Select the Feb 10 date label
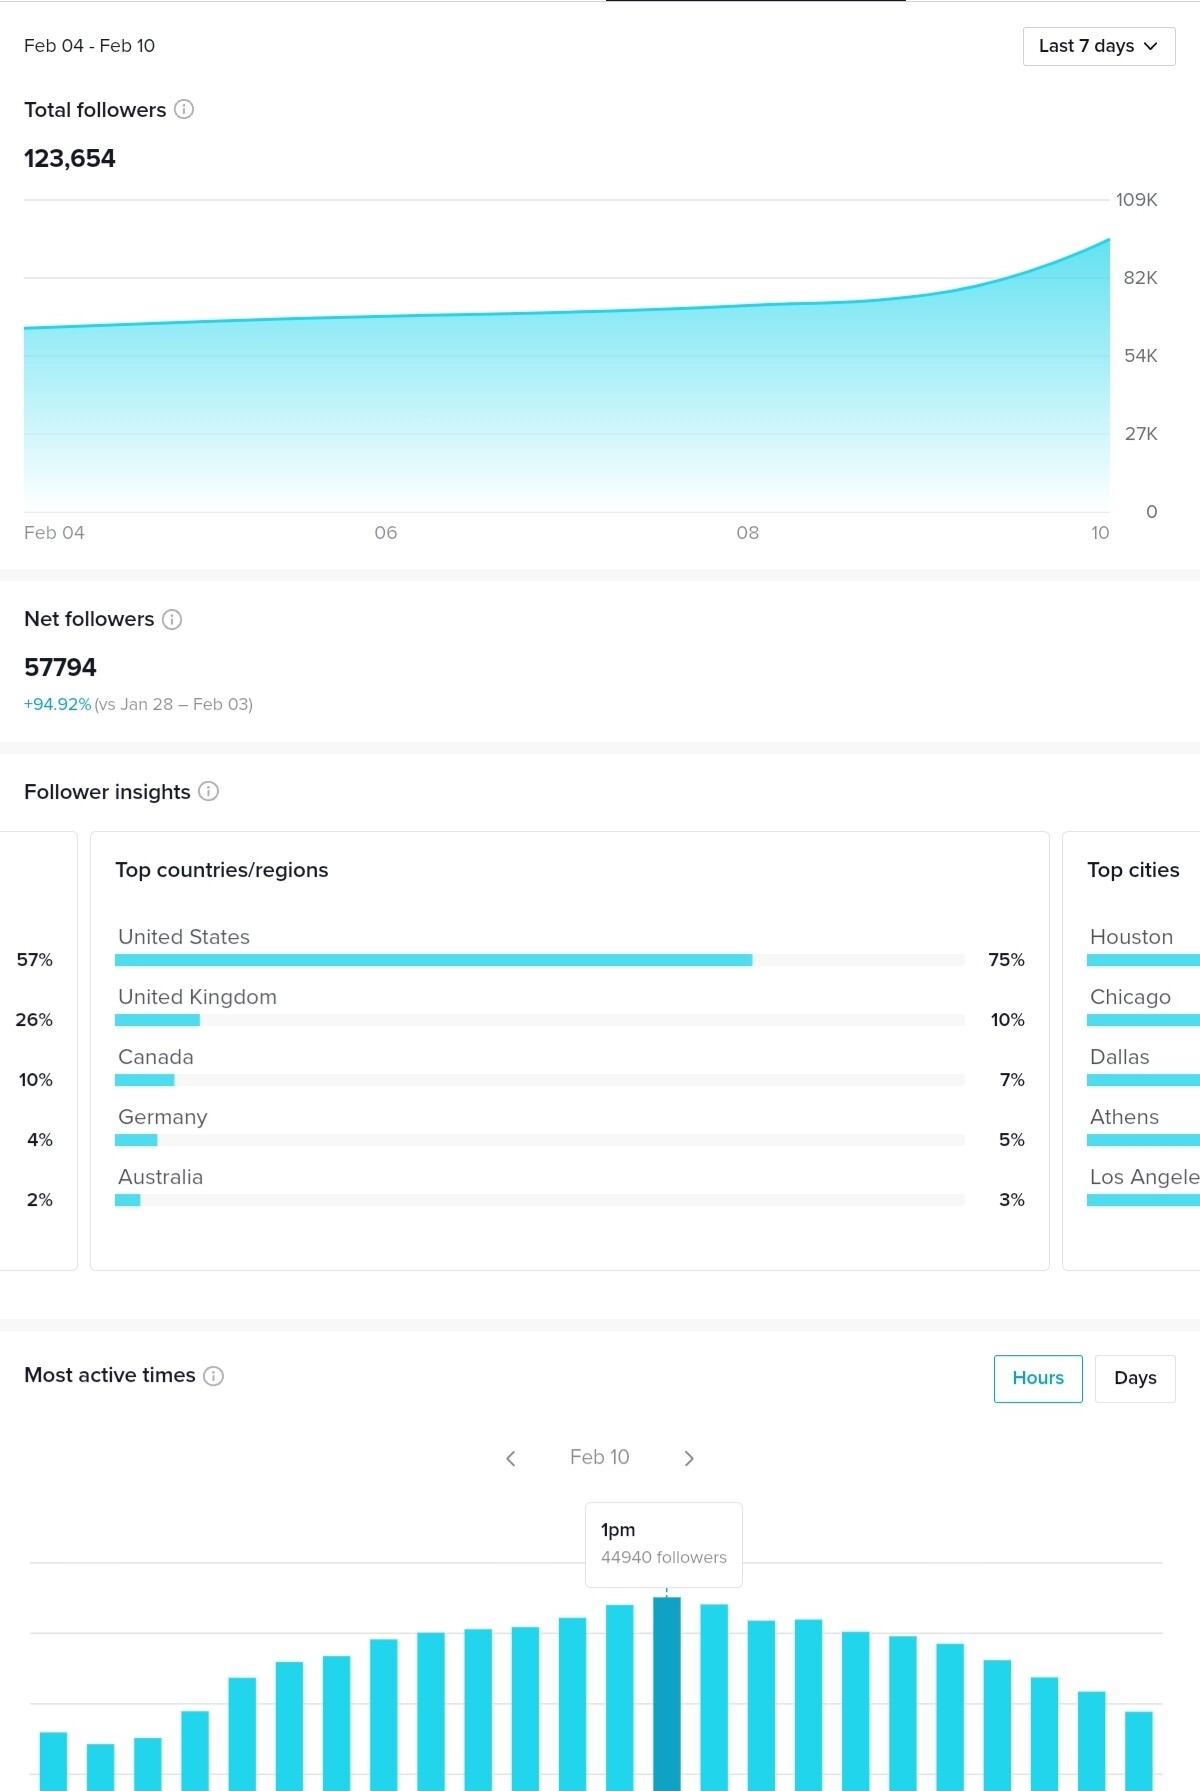This screenshot has height=1791, width=1200. coord(600,1457)
